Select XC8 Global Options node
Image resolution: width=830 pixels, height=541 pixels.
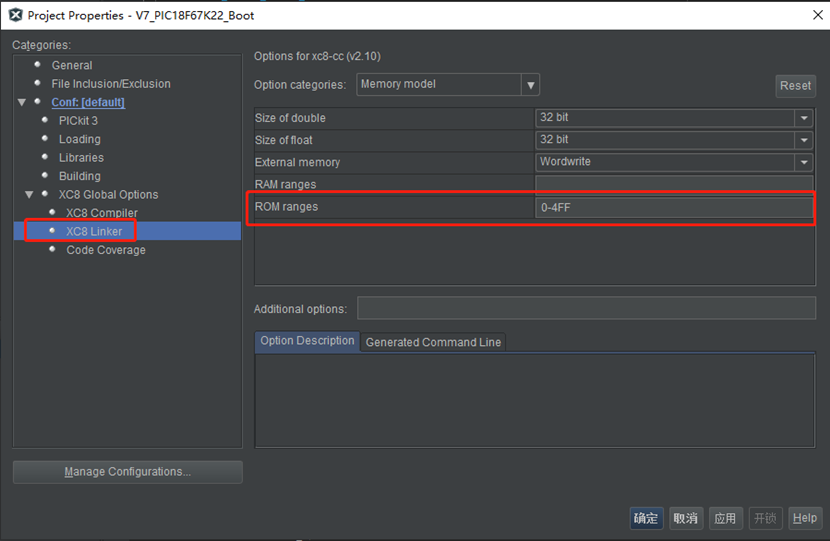point(108,194)
